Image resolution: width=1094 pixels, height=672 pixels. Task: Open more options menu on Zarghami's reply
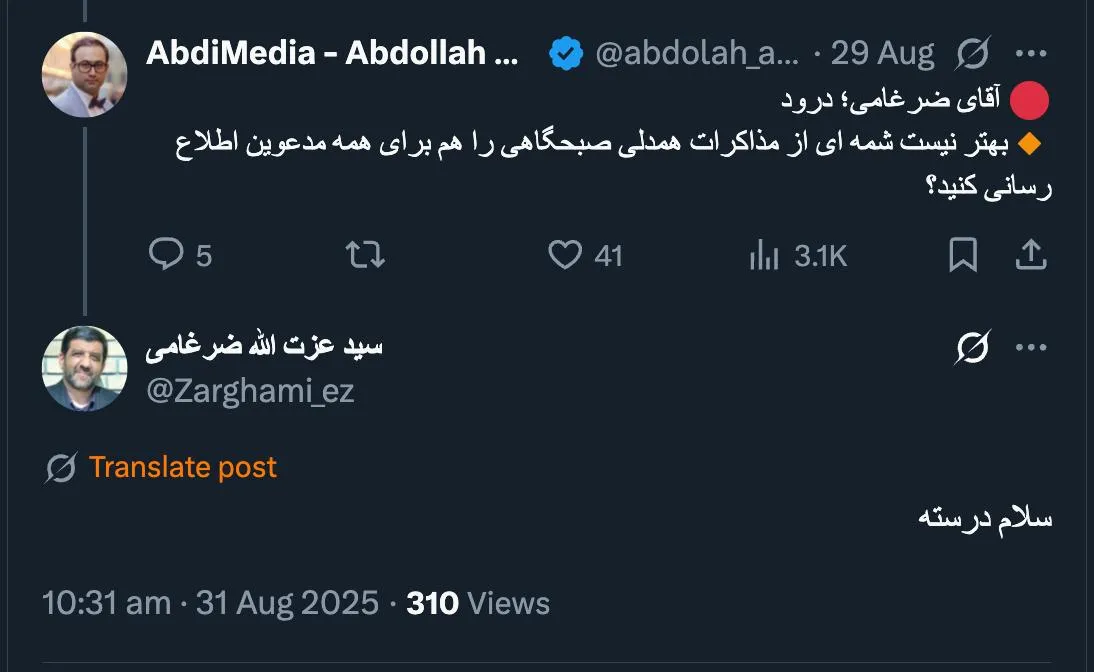pyautogui.click(x=1031, y=347)
